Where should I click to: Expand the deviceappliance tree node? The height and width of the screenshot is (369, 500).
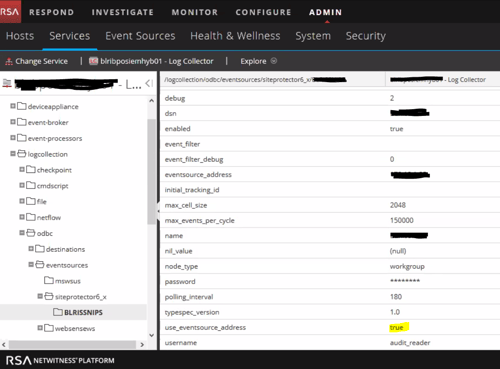point(13,106)
